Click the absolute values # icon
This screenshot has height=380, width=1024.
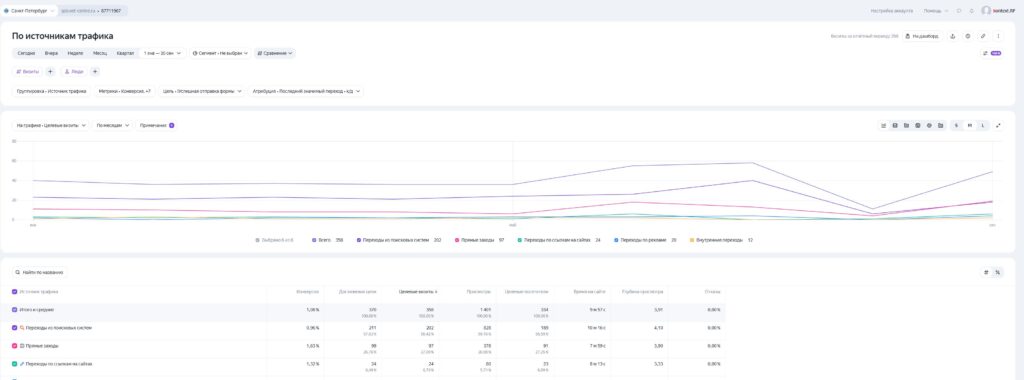[x=986, y=272]
